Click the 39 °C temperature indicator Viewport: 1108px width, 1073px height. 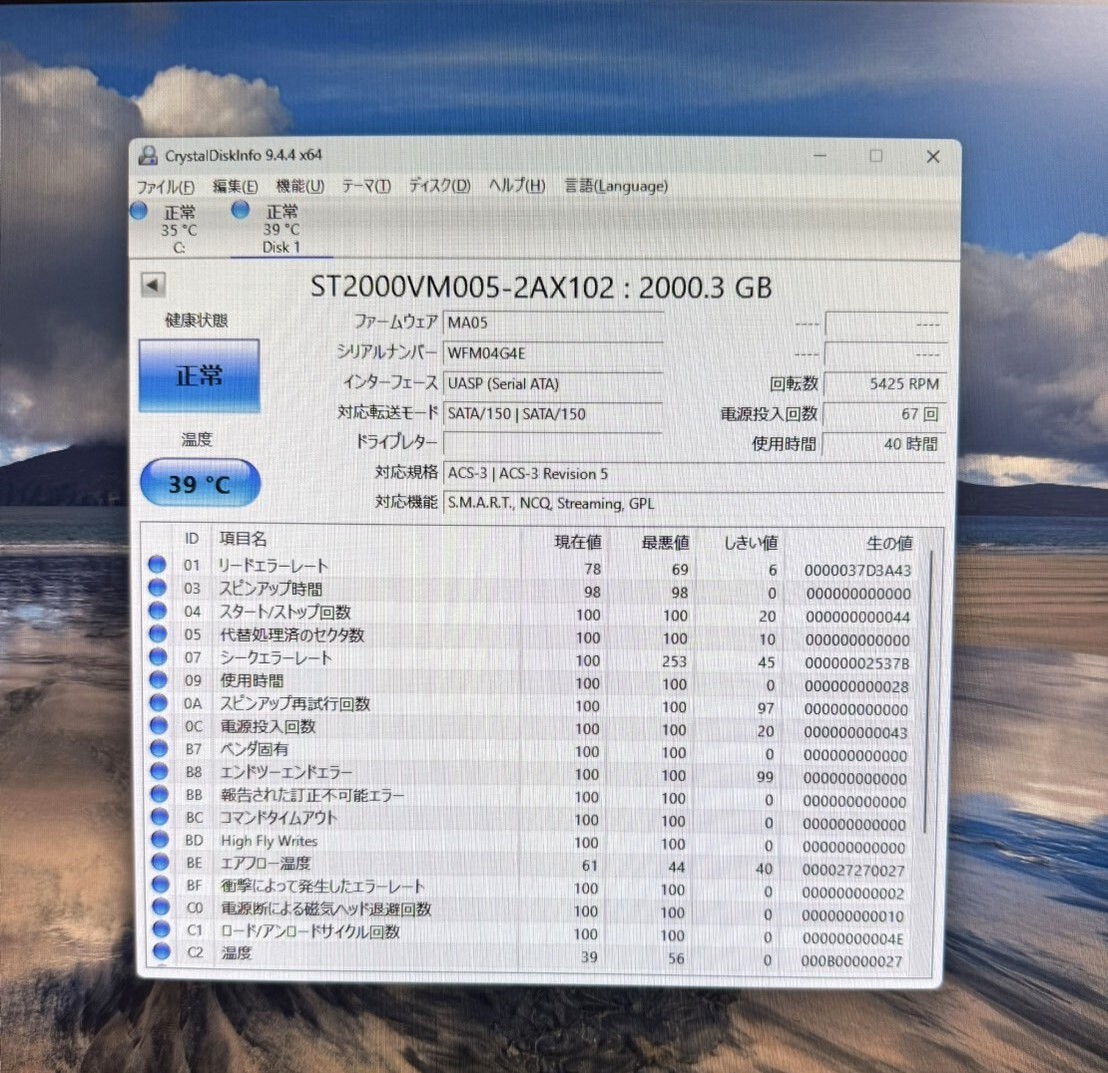coord(199,483)
